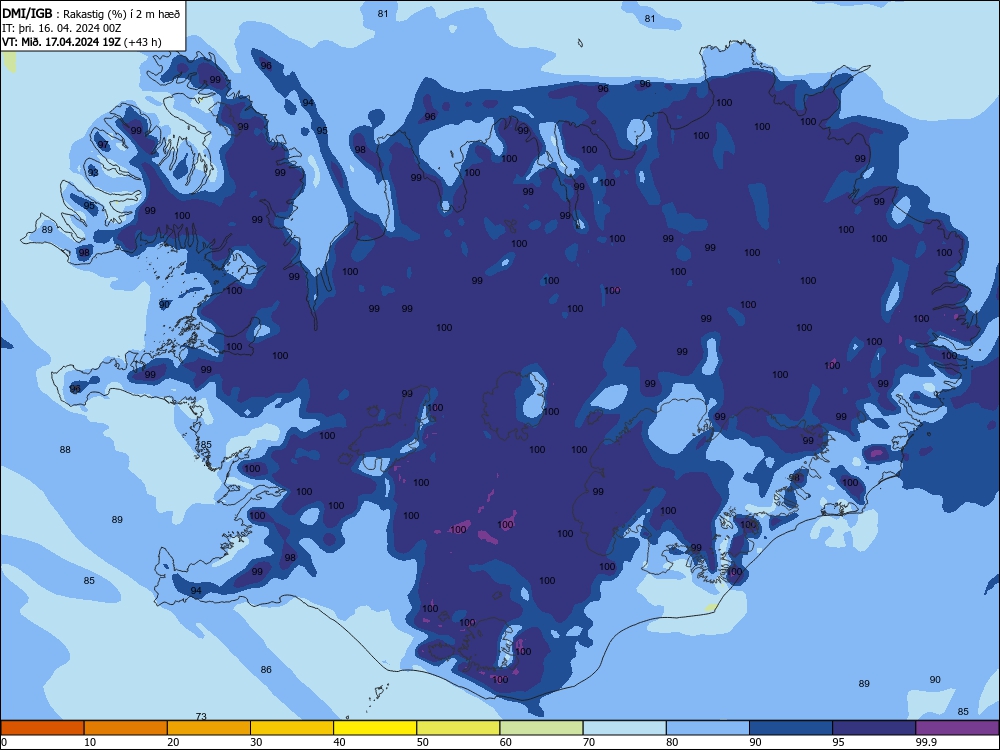
Task: Click the legend tick label '99.9'
Action: tap(926, 742)
